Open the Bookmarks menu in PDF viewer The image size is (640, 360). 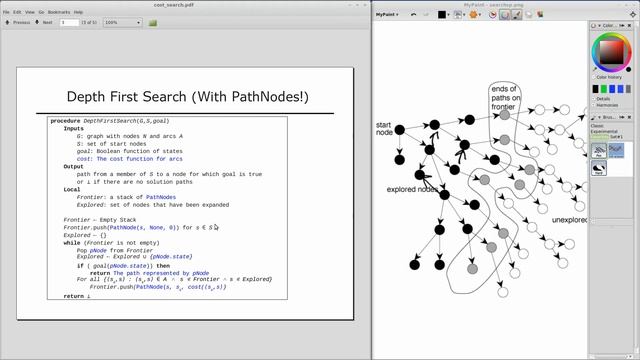[x=59, y=12]
